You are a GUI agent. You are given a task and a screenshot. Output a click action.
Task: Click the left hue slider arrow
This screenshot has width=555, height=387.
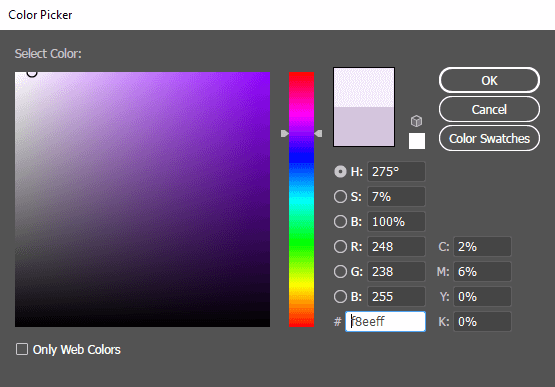point(285,133)
